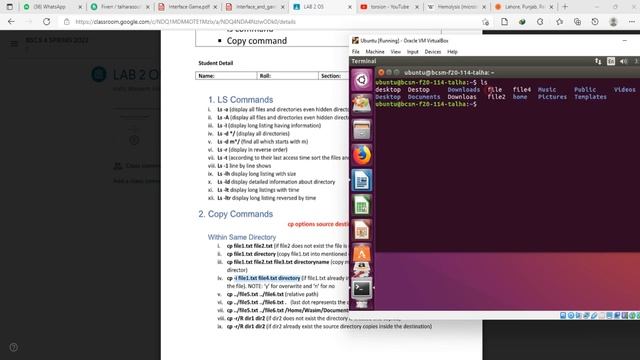The width and height of the screenshot is (640, 360).
Task: Reload the Classroom page
Action: pos(47,22)
